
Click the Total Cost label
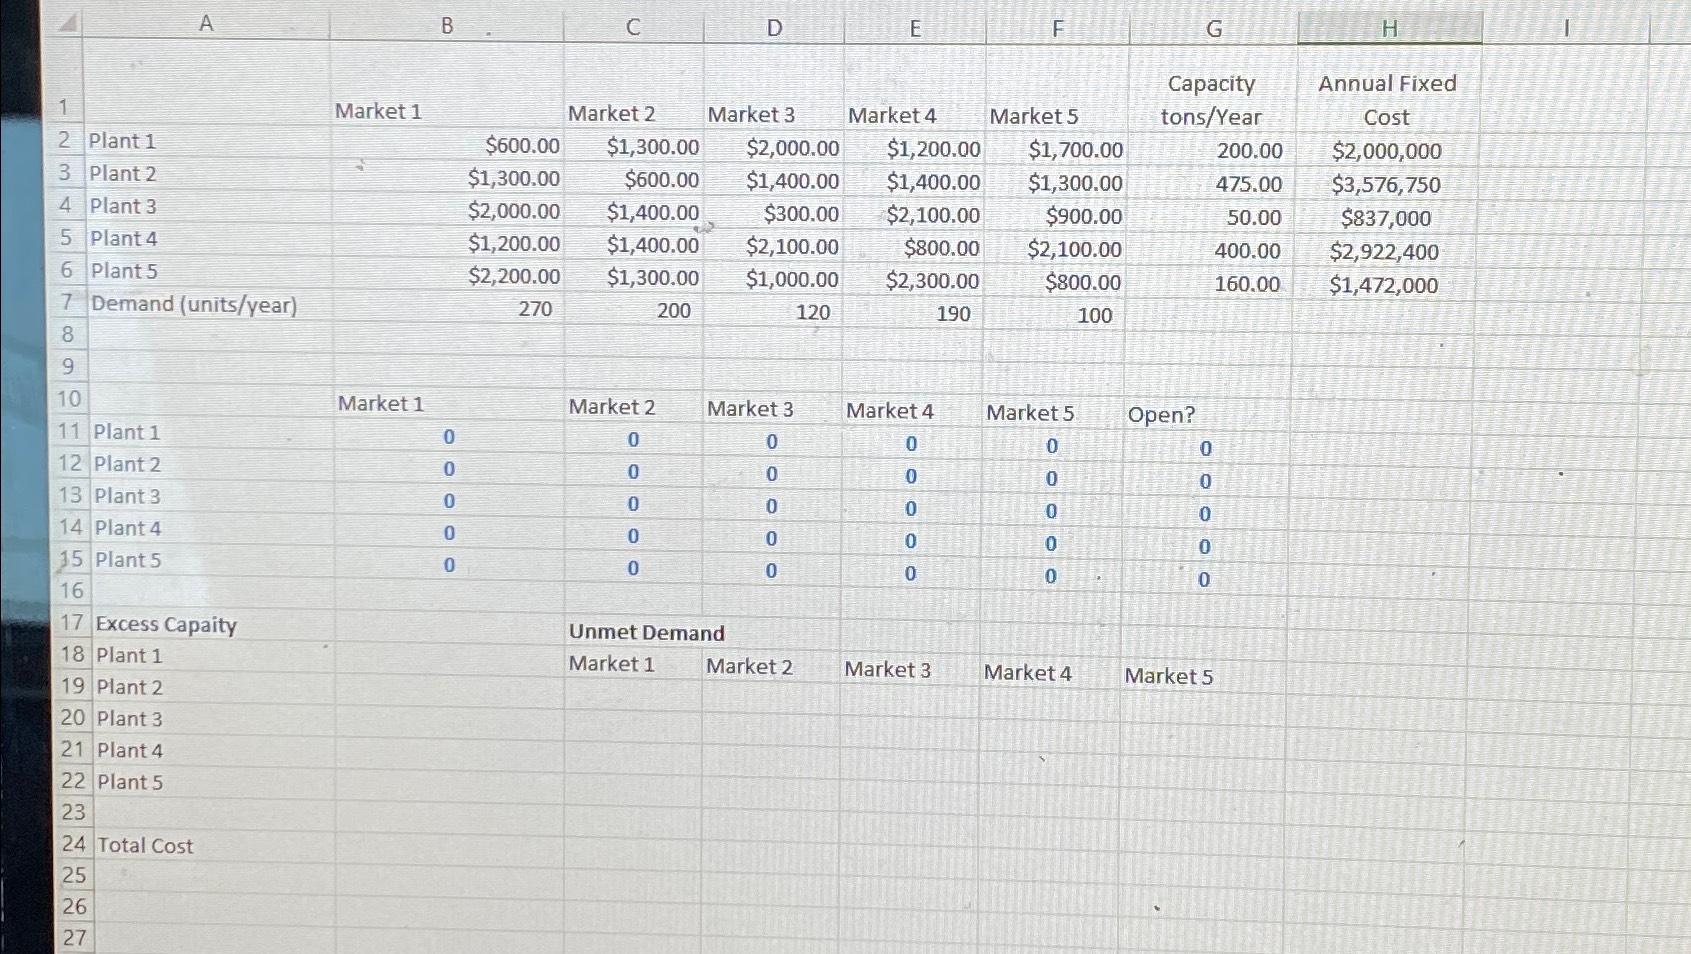[145, 846]
